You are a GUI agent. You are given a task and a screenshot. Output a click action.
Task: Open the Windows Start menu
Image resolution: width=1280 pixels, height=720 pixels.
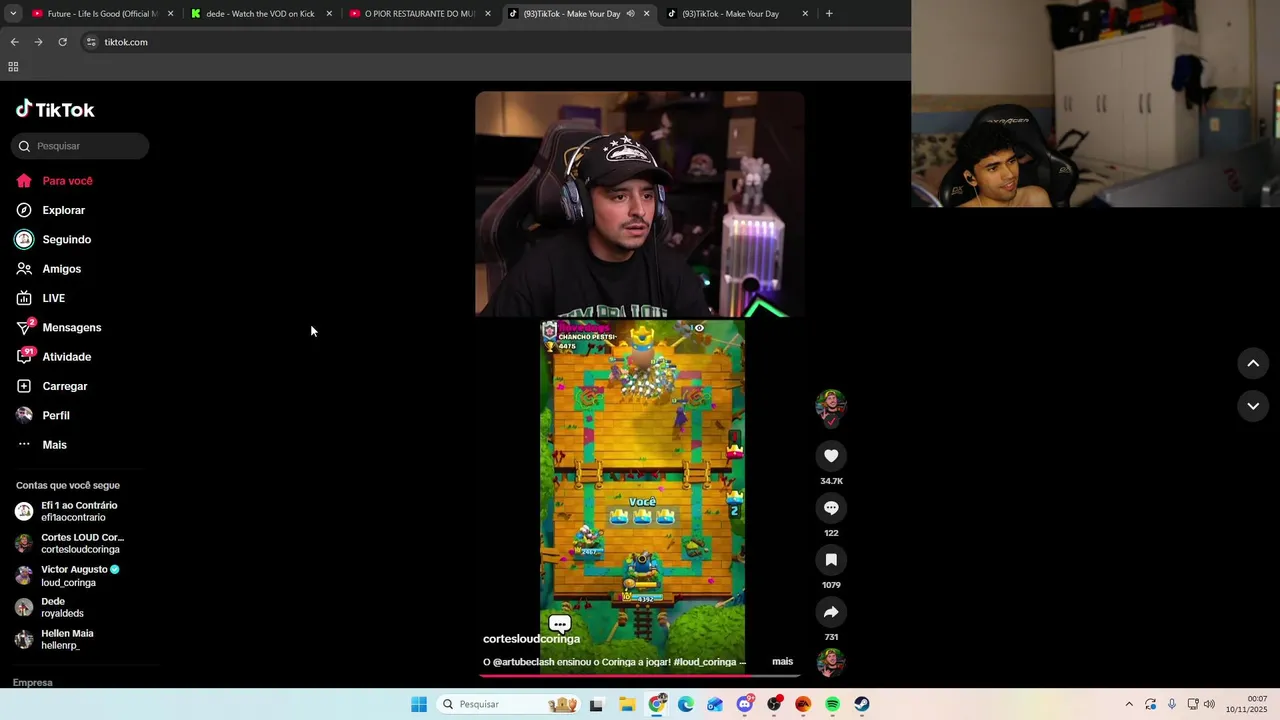419,704
